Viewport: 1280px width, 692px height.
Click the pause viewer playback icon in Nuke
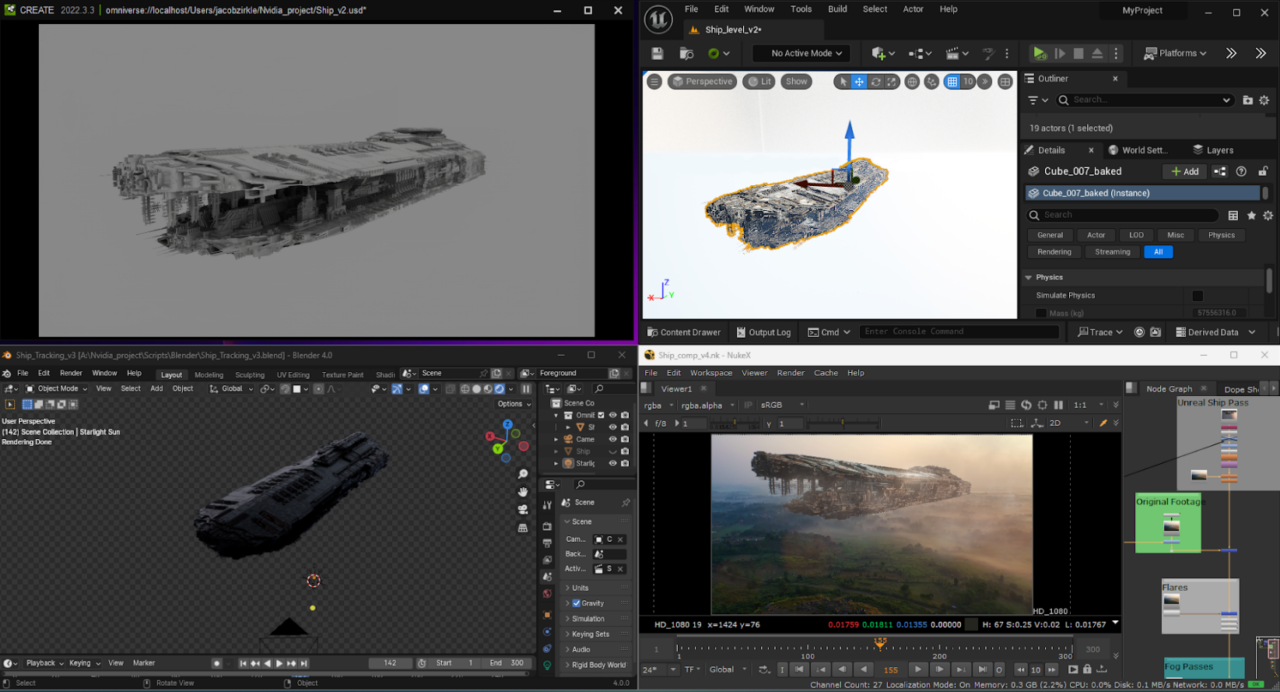coord(1057,403)
